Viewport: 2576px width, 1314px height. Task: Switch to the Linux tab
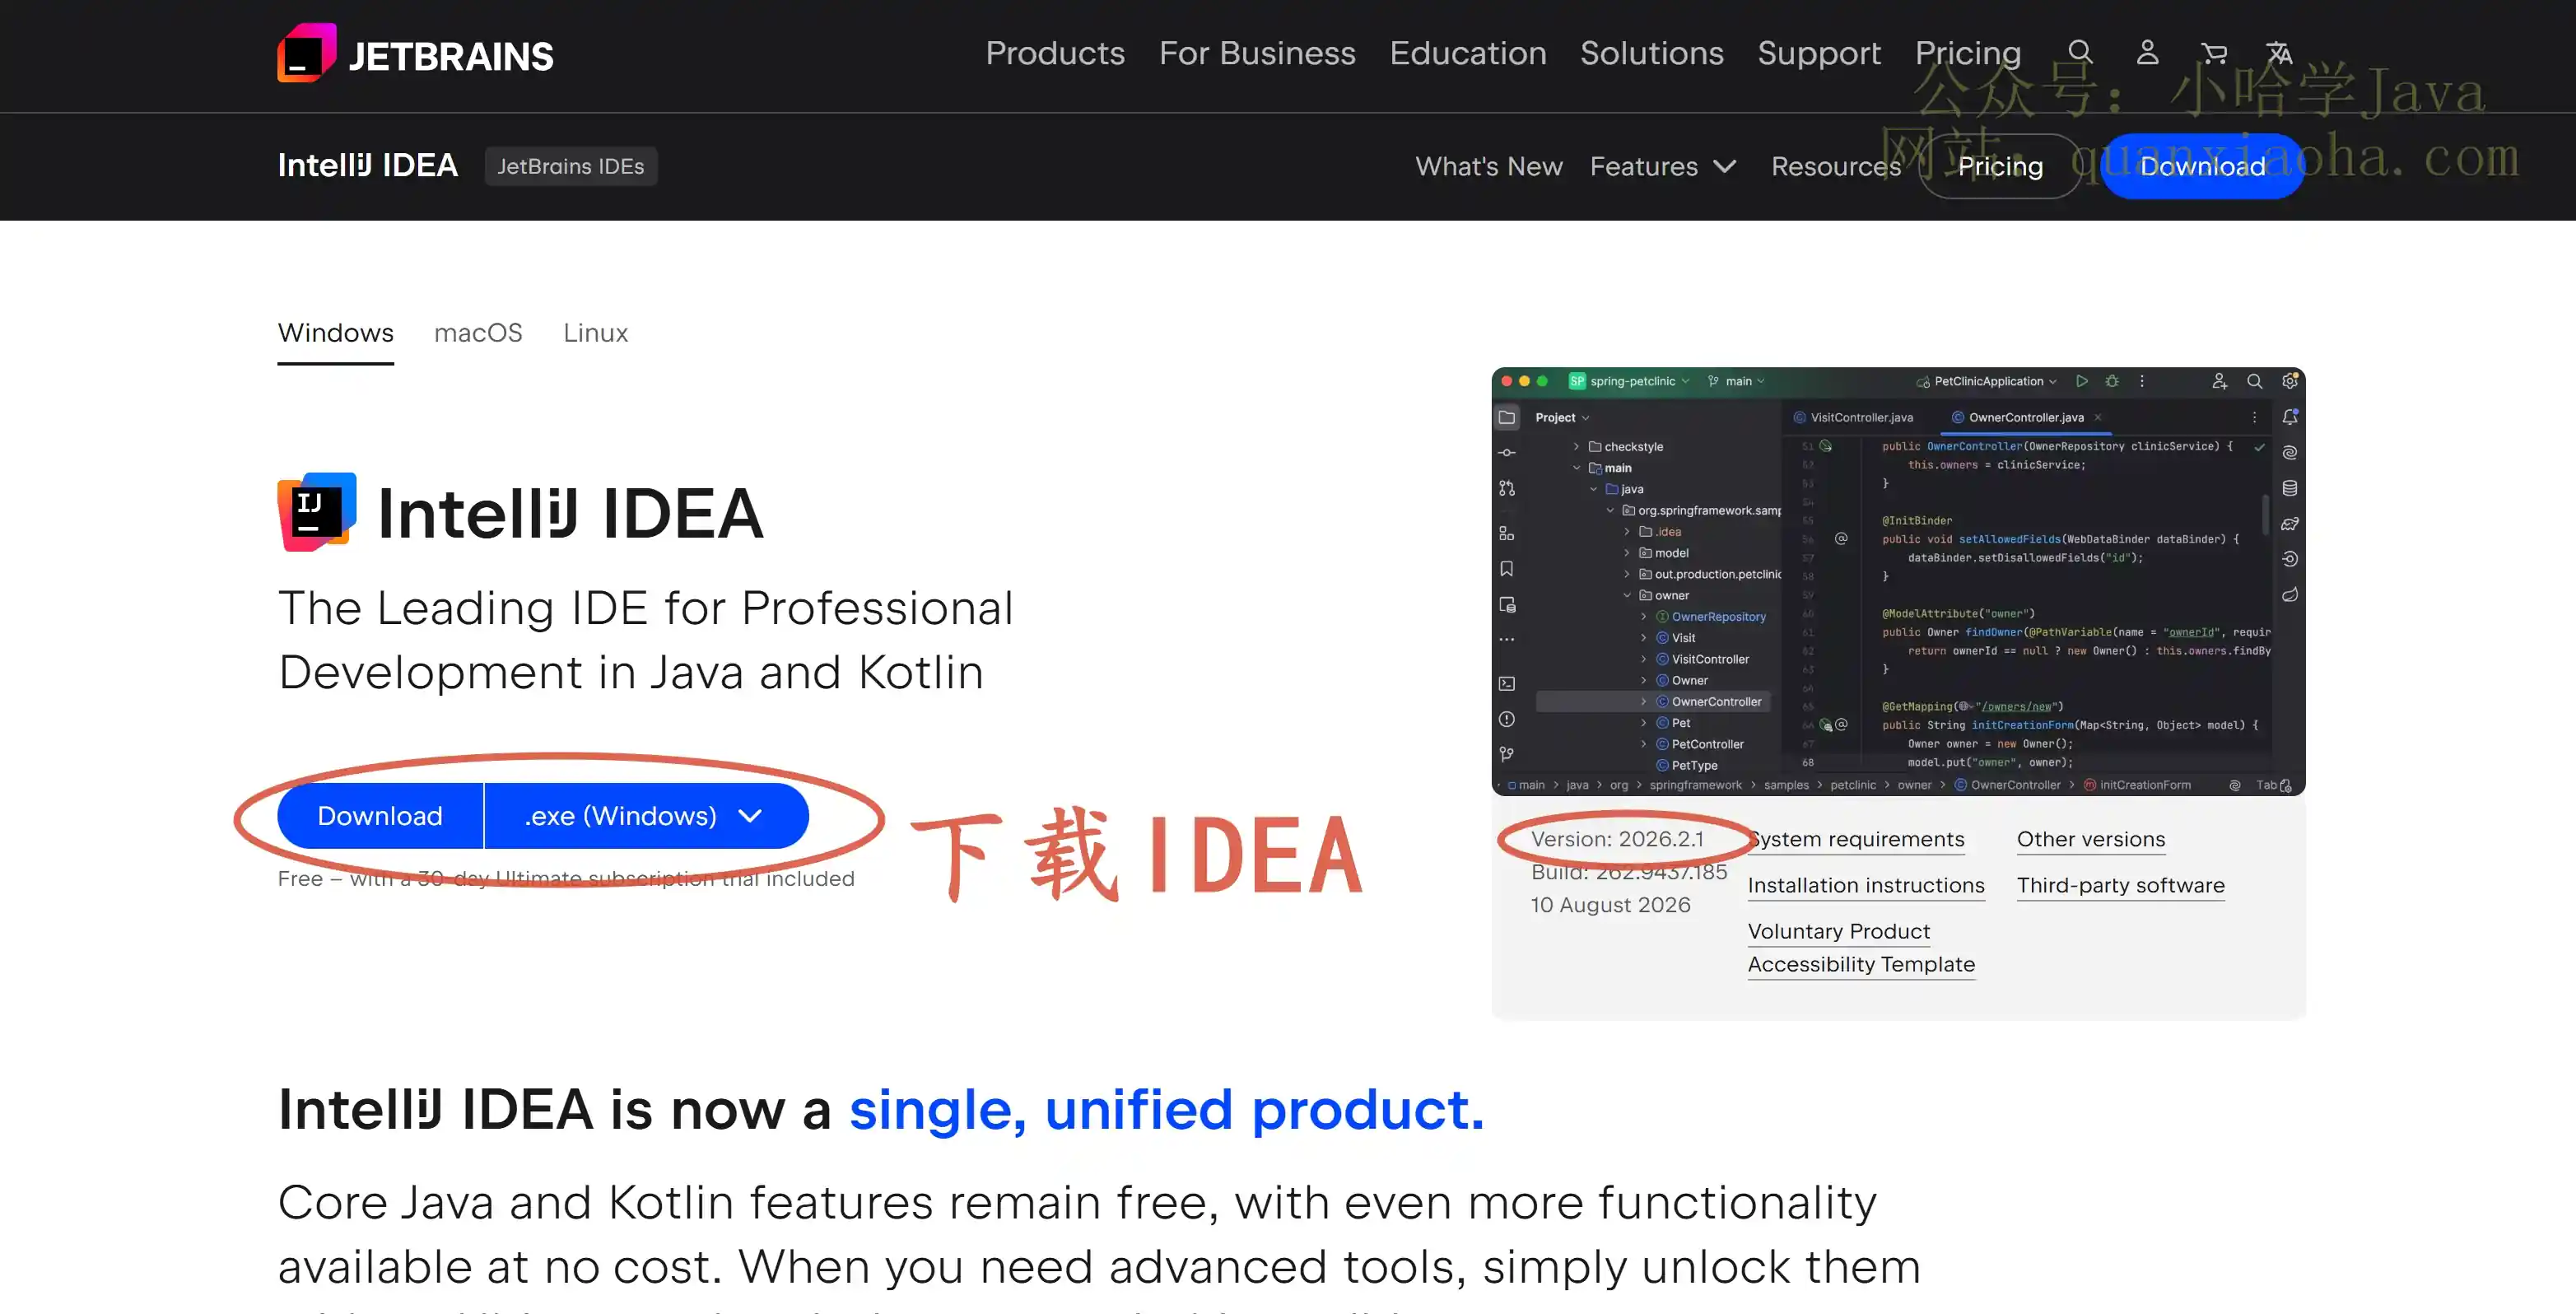(x=595, y=333)
